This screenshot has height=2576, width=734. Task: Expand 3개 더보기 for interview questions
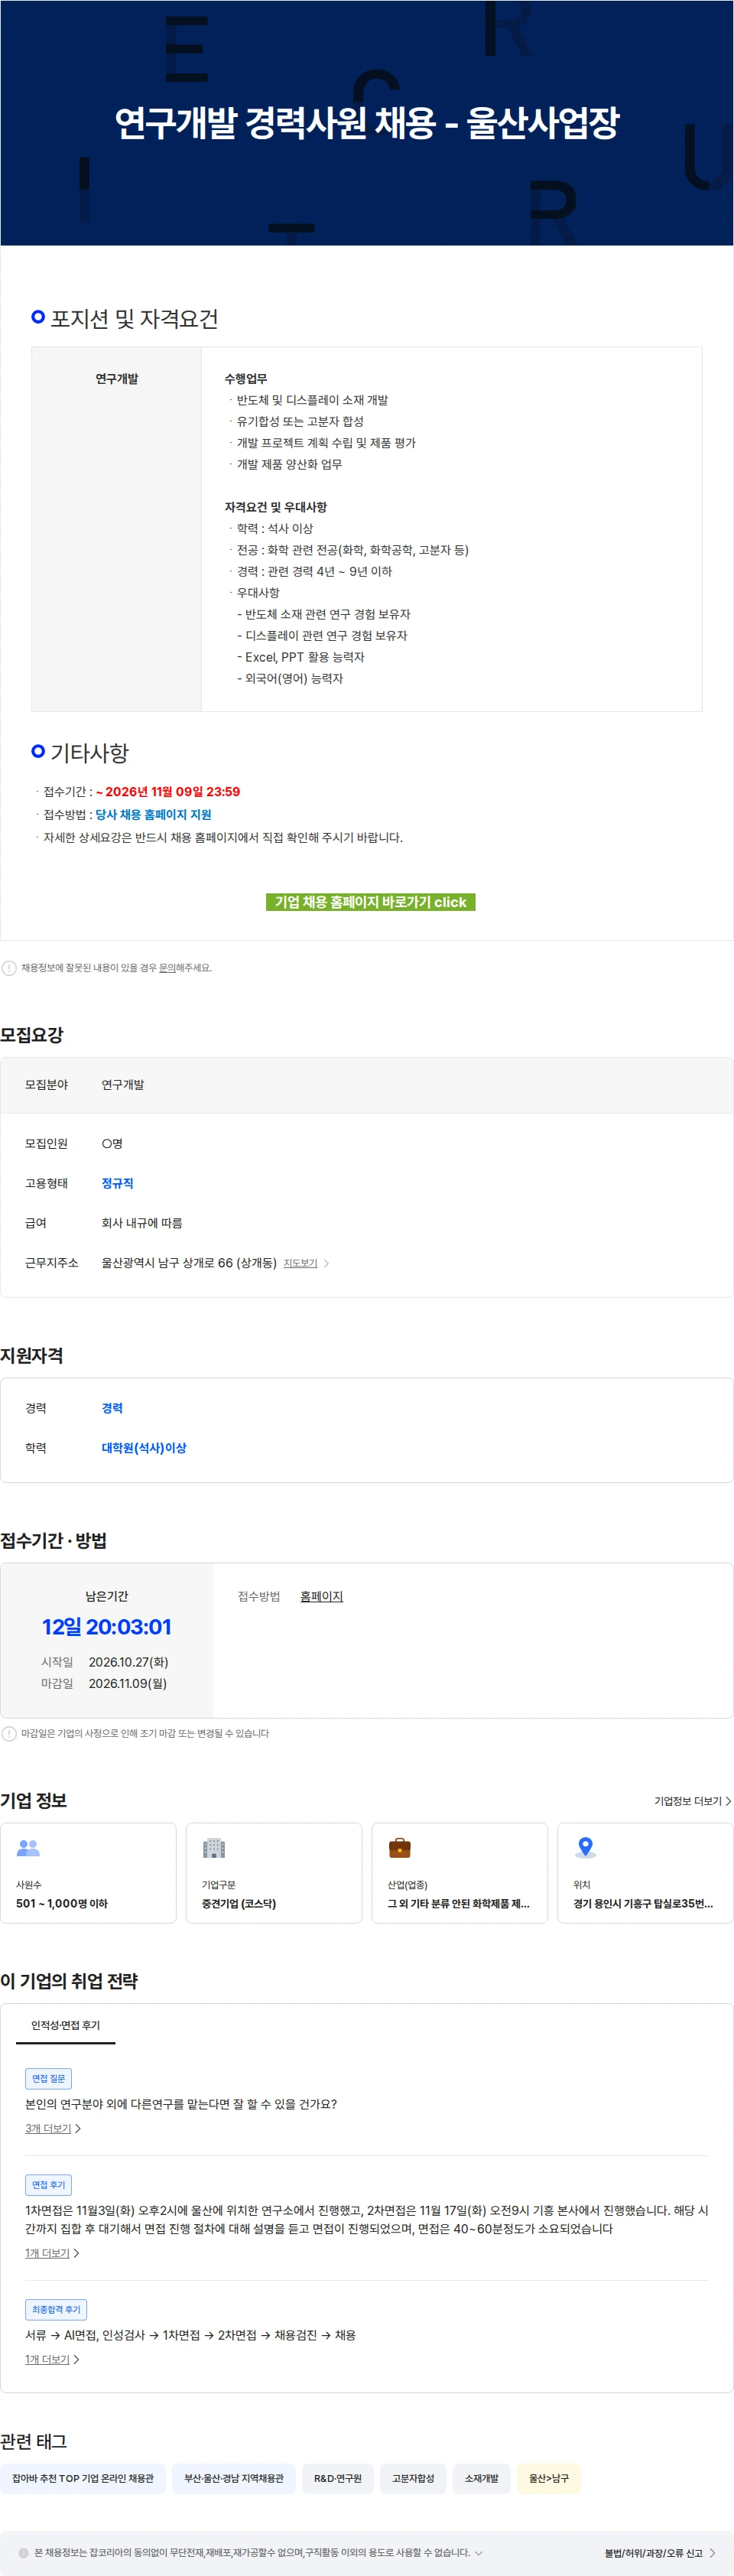pyautogui.click(x=53, y=2128)
